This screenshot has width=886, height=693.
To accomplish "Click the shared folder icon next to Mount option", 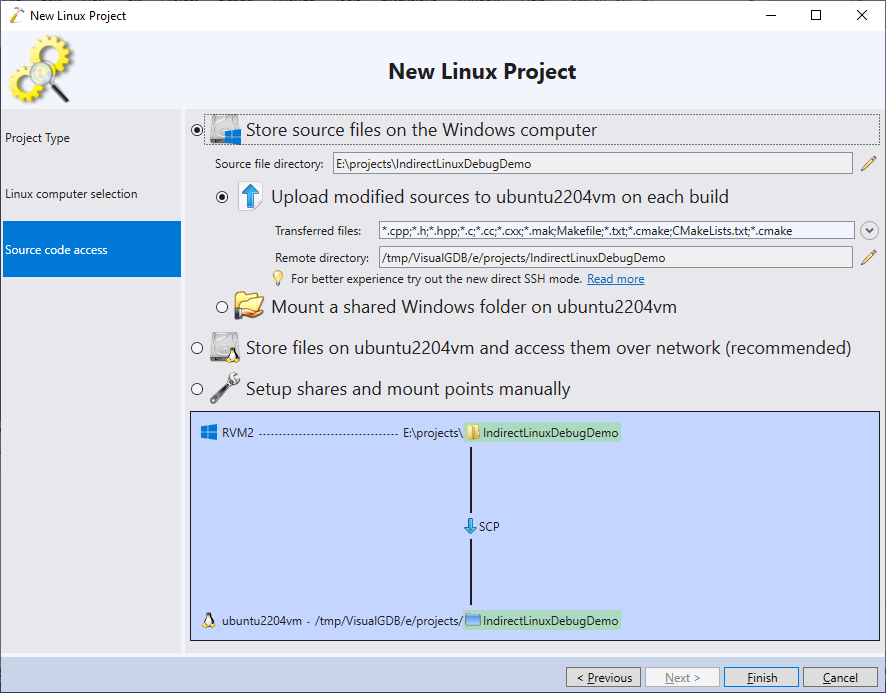I will click(x=249, y=305).
